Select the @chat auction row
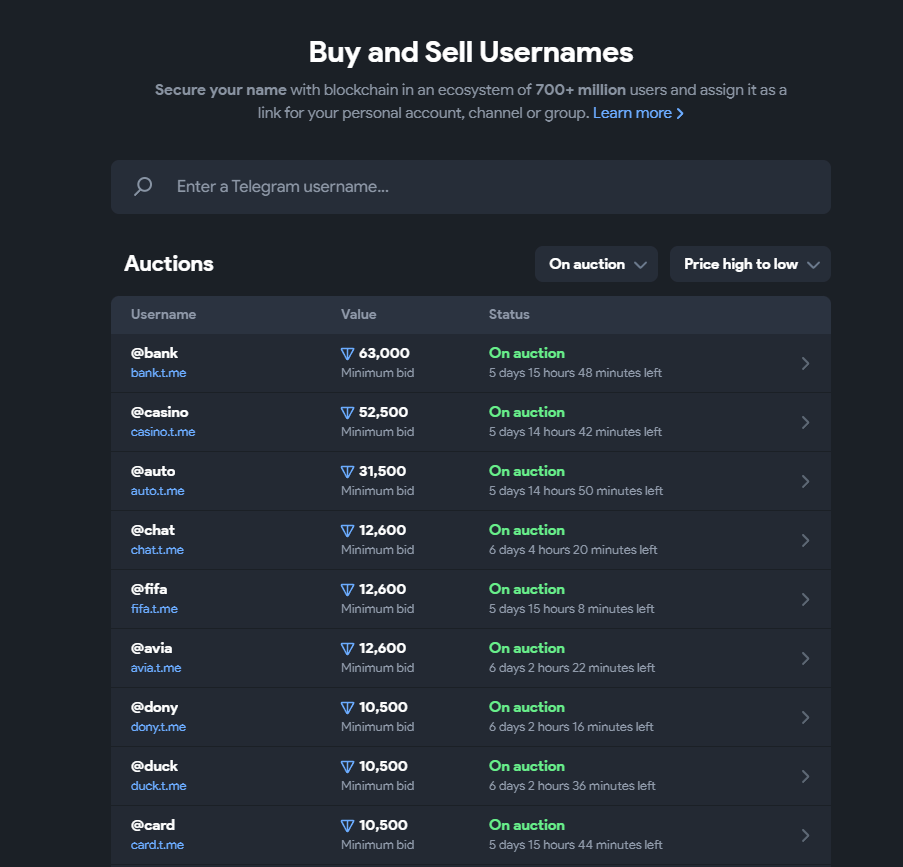903x867 pixels. tap(470, 540)
